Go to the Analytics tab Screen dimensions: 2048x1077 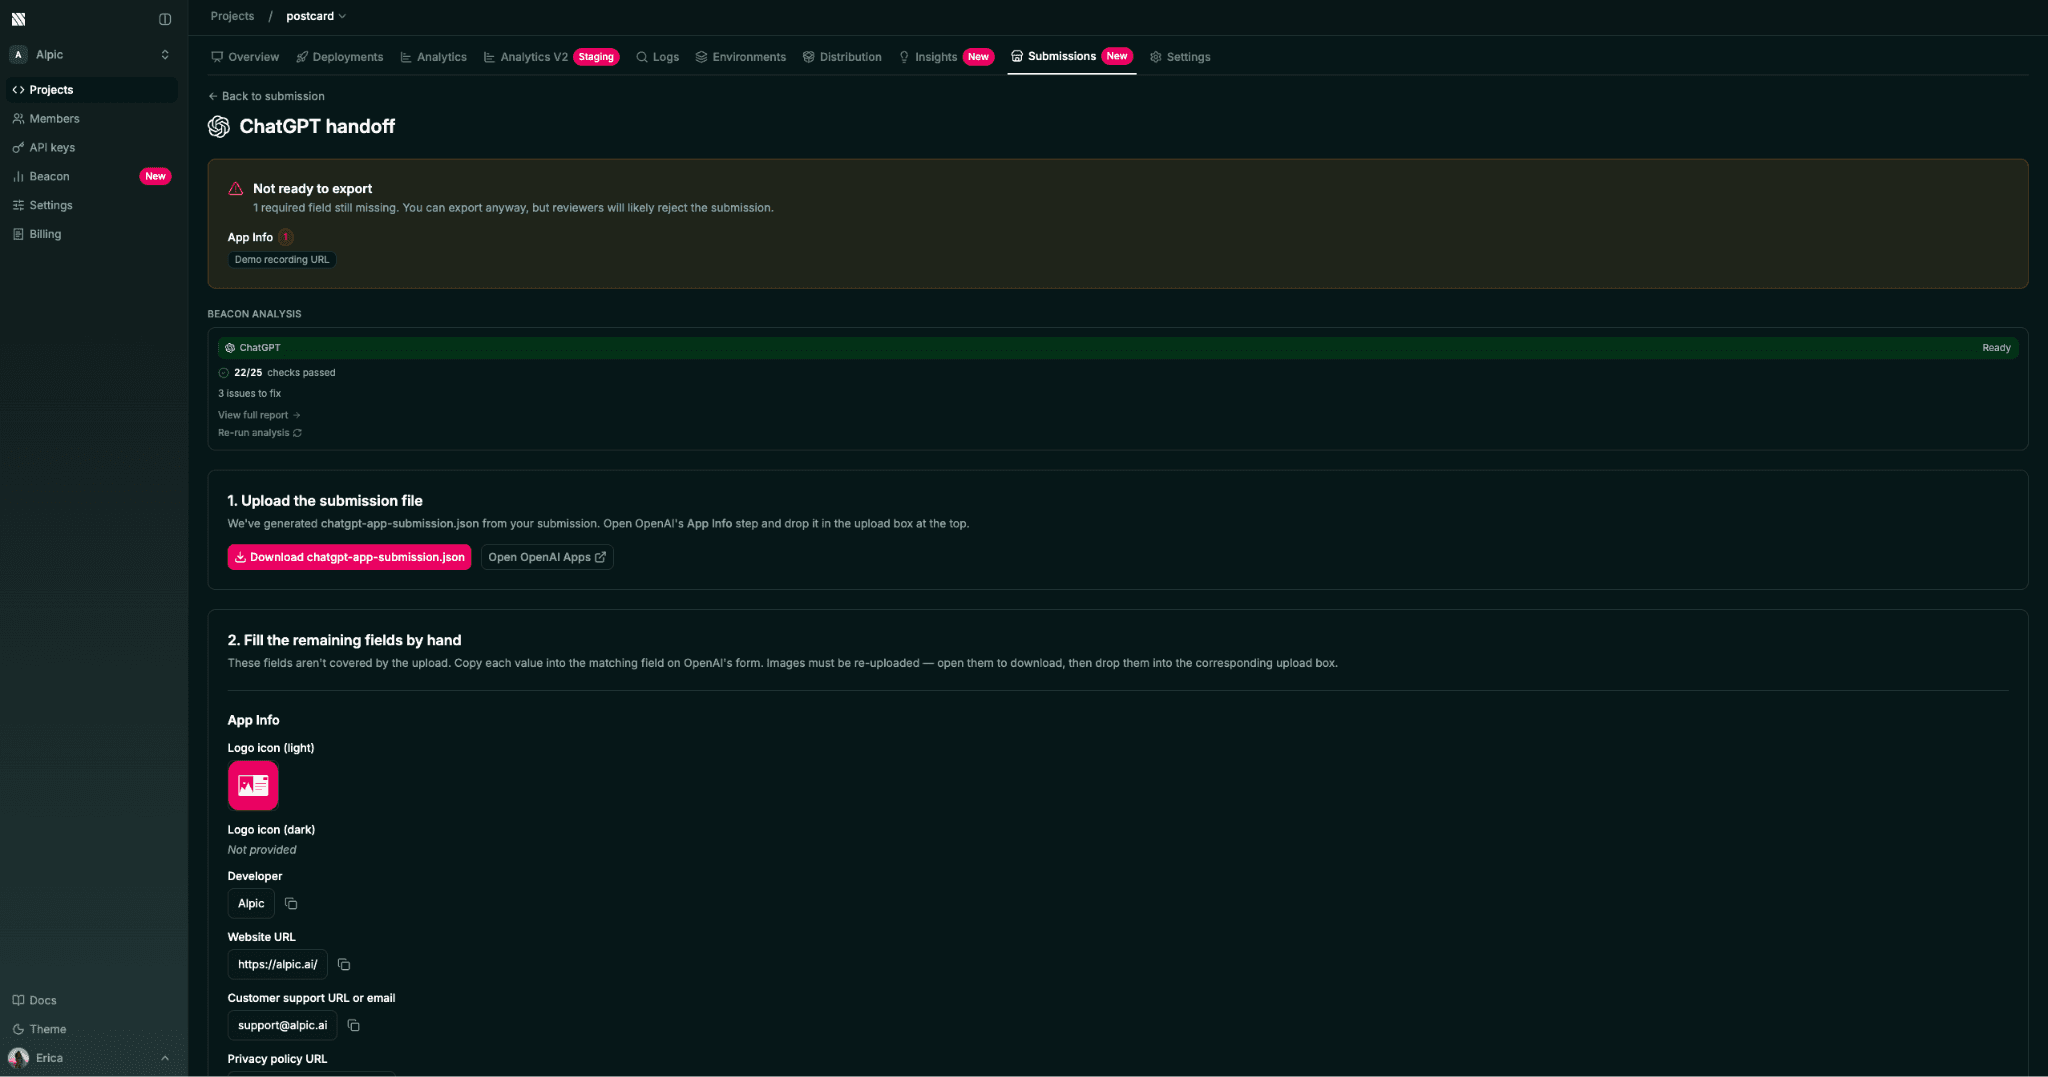[x=433, y=57]
